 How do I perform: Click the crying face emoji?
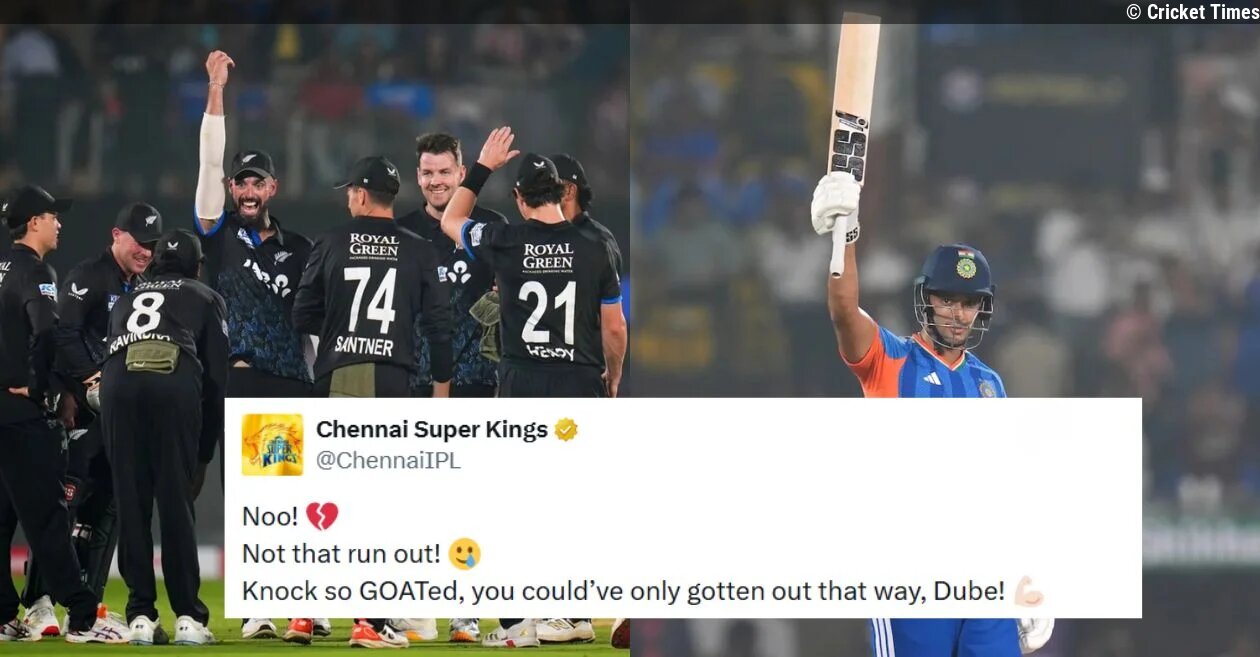tap(464, 554)
